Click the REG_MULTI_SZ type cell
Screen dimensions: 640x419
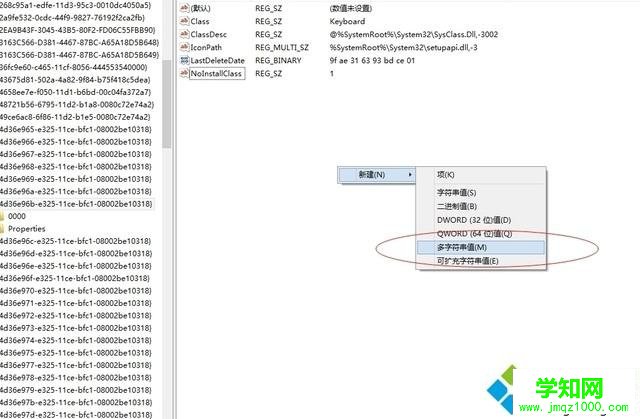(x=282, y=47)
